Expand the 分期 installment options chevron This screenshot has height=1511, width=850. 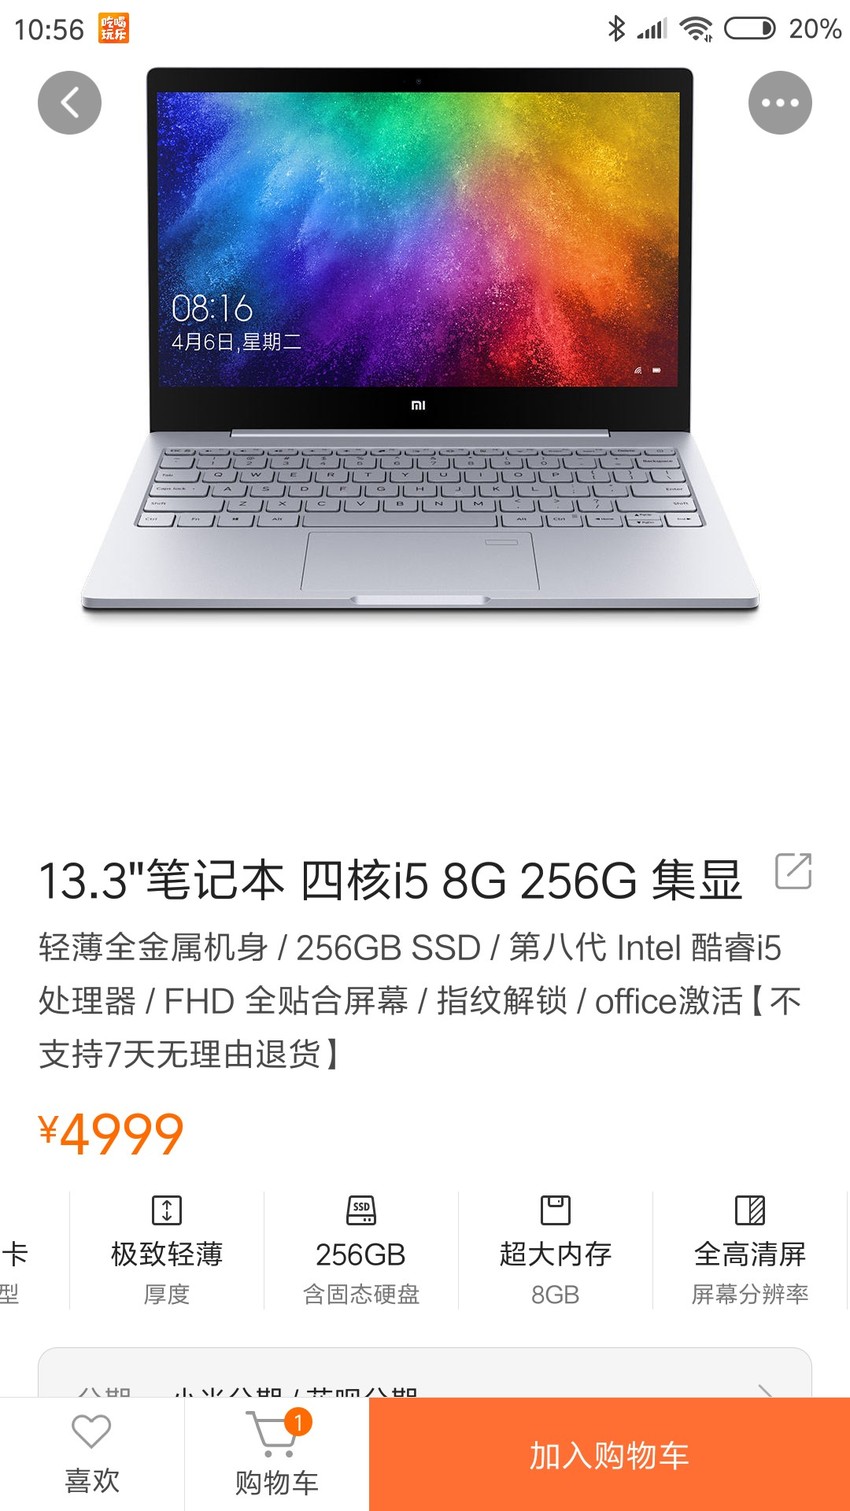765,1391
